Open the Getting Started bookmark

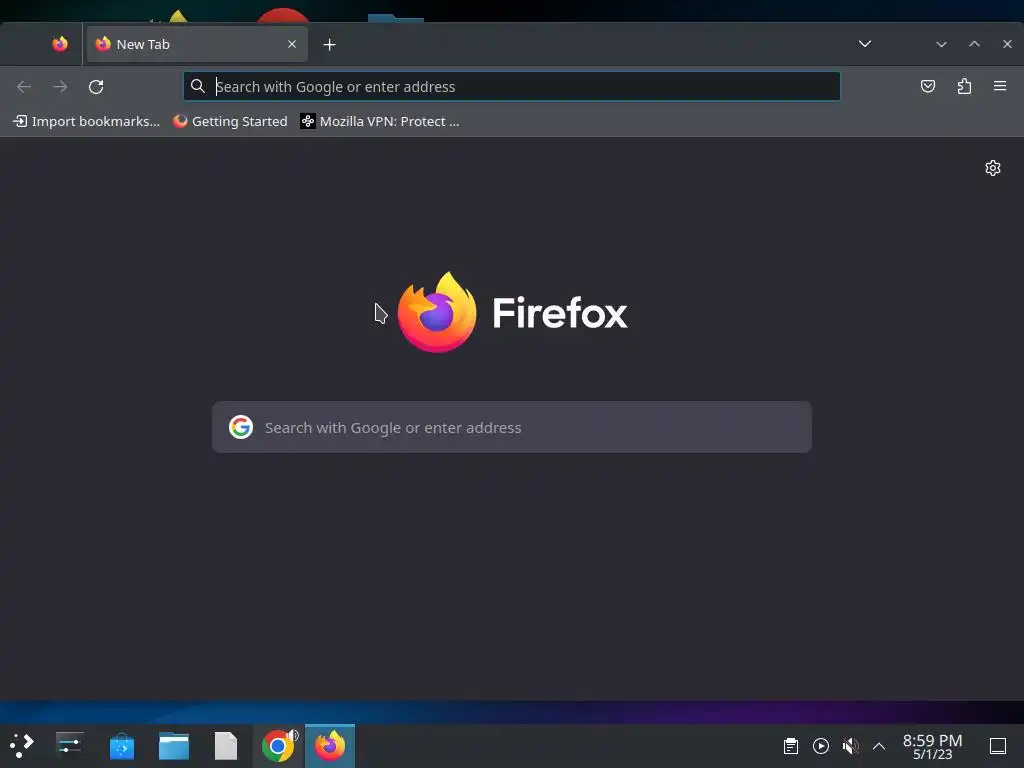pyautogui.click(x=230, y=121)
